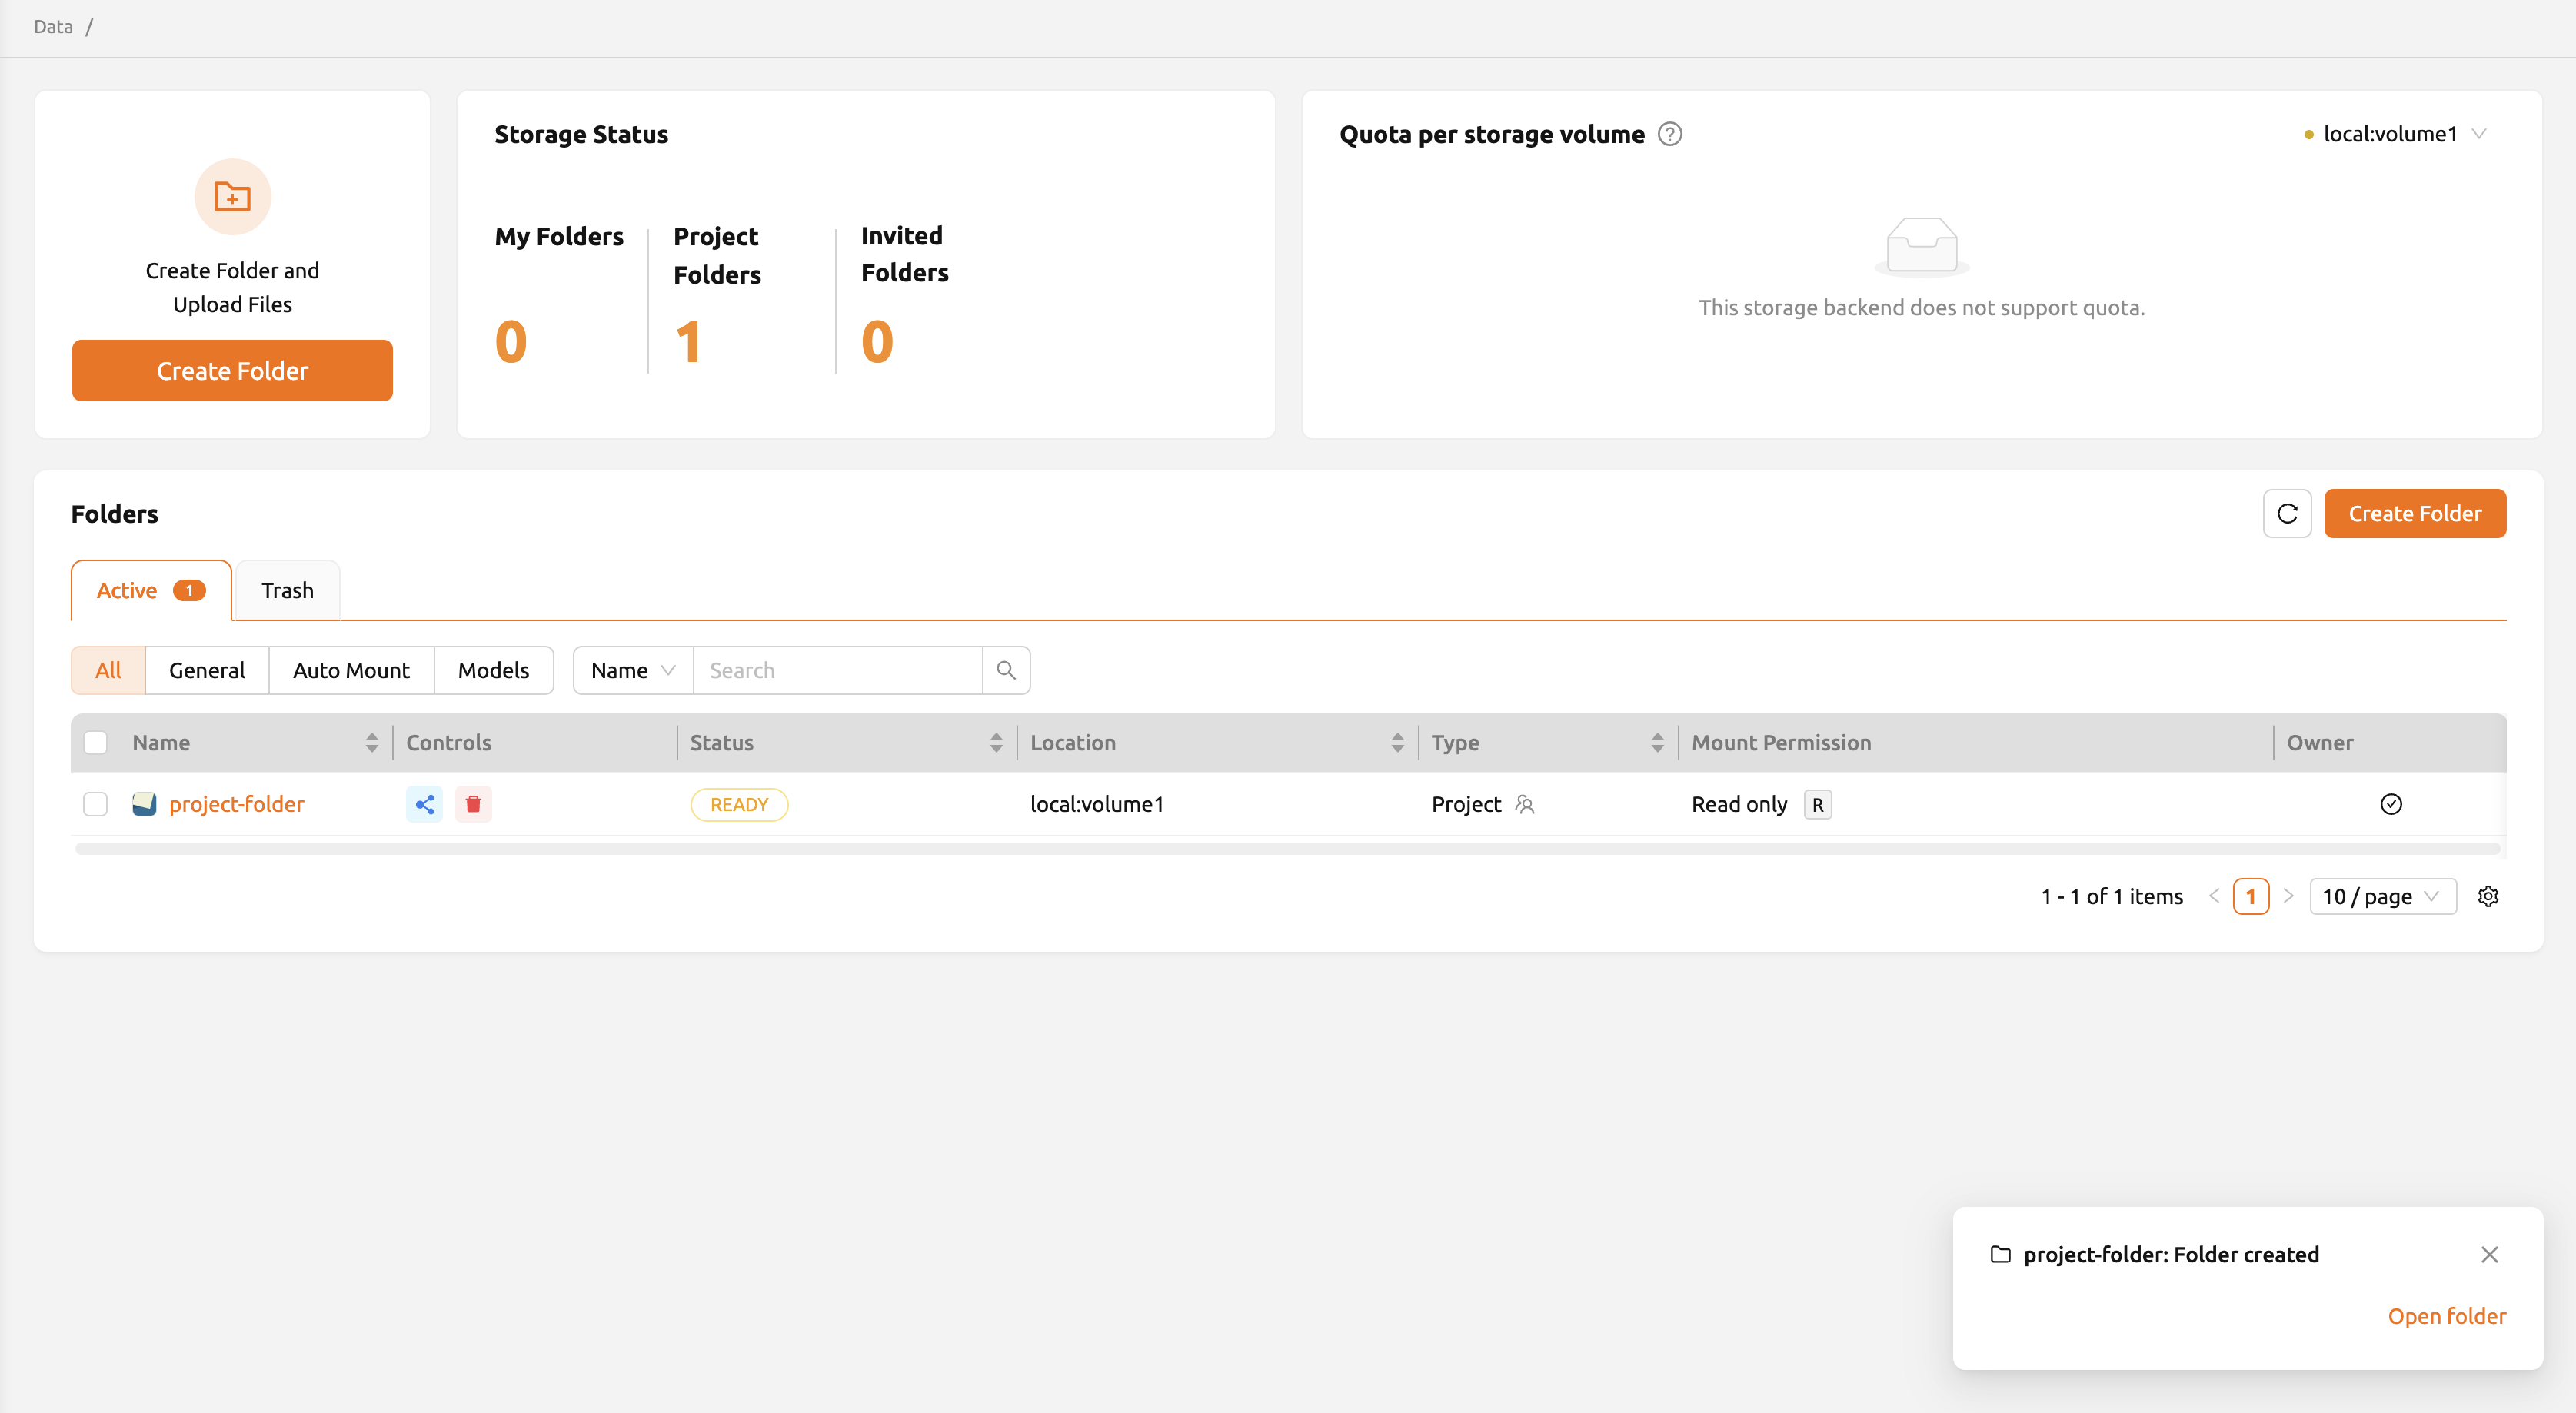Click the notification folder icon
The image size is (2576, 1413).
click(x=2000, y=1254)
